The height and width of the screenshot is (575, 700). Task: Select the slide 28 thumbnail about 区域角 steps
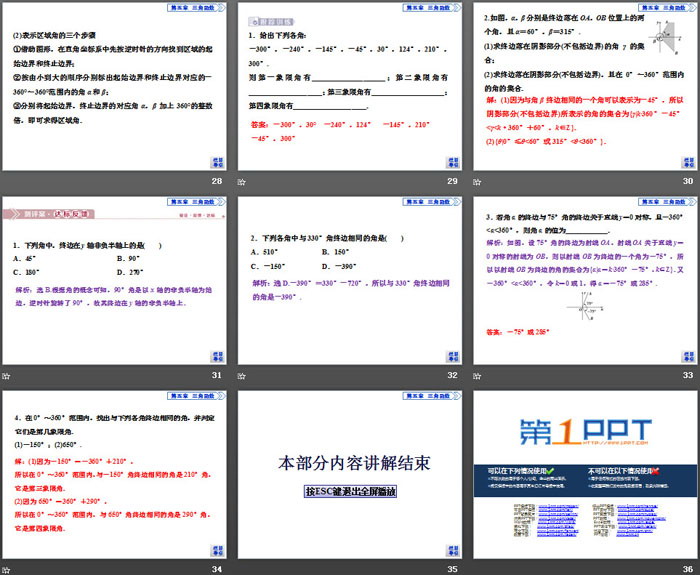click(114, 86)
